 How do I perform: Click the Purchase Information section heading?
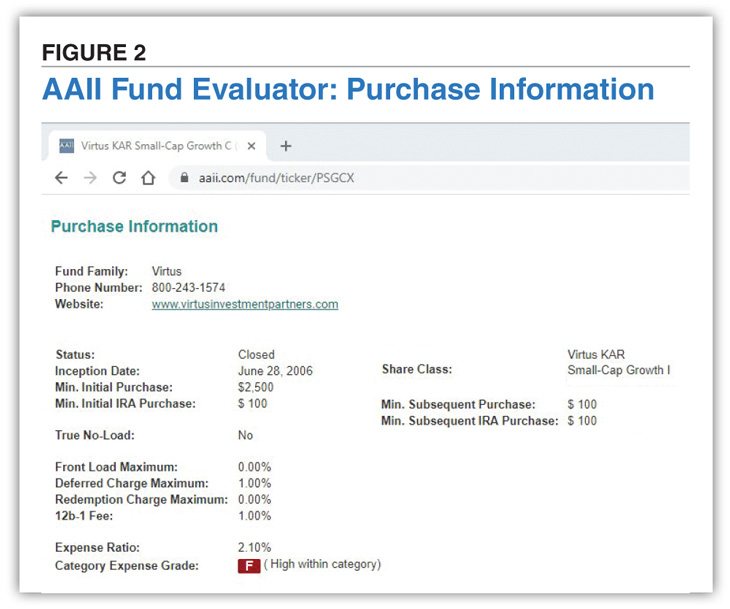pos(134,226)
